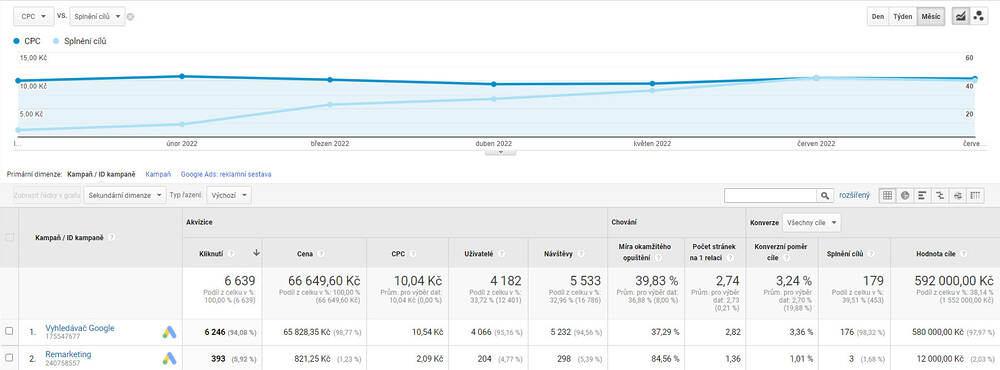
Task: Open the rozšířený advanced filter link
Action: pyautogui.click(x=854, y=195)
